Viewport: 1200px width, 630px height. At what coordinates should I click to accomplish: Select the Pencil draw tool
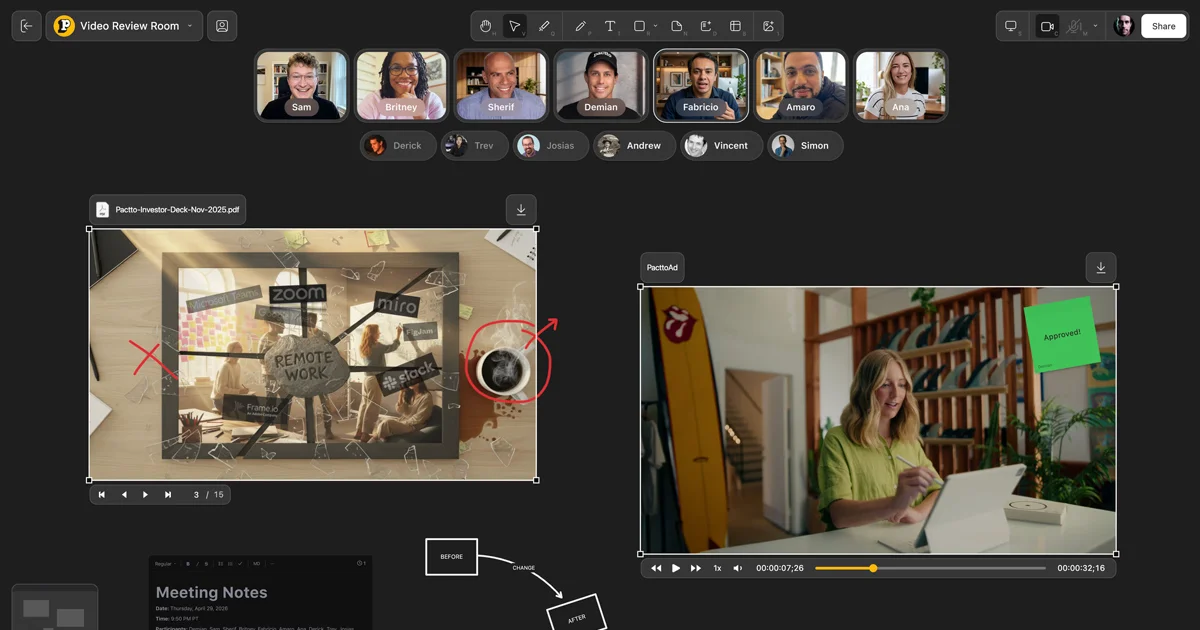581,26
